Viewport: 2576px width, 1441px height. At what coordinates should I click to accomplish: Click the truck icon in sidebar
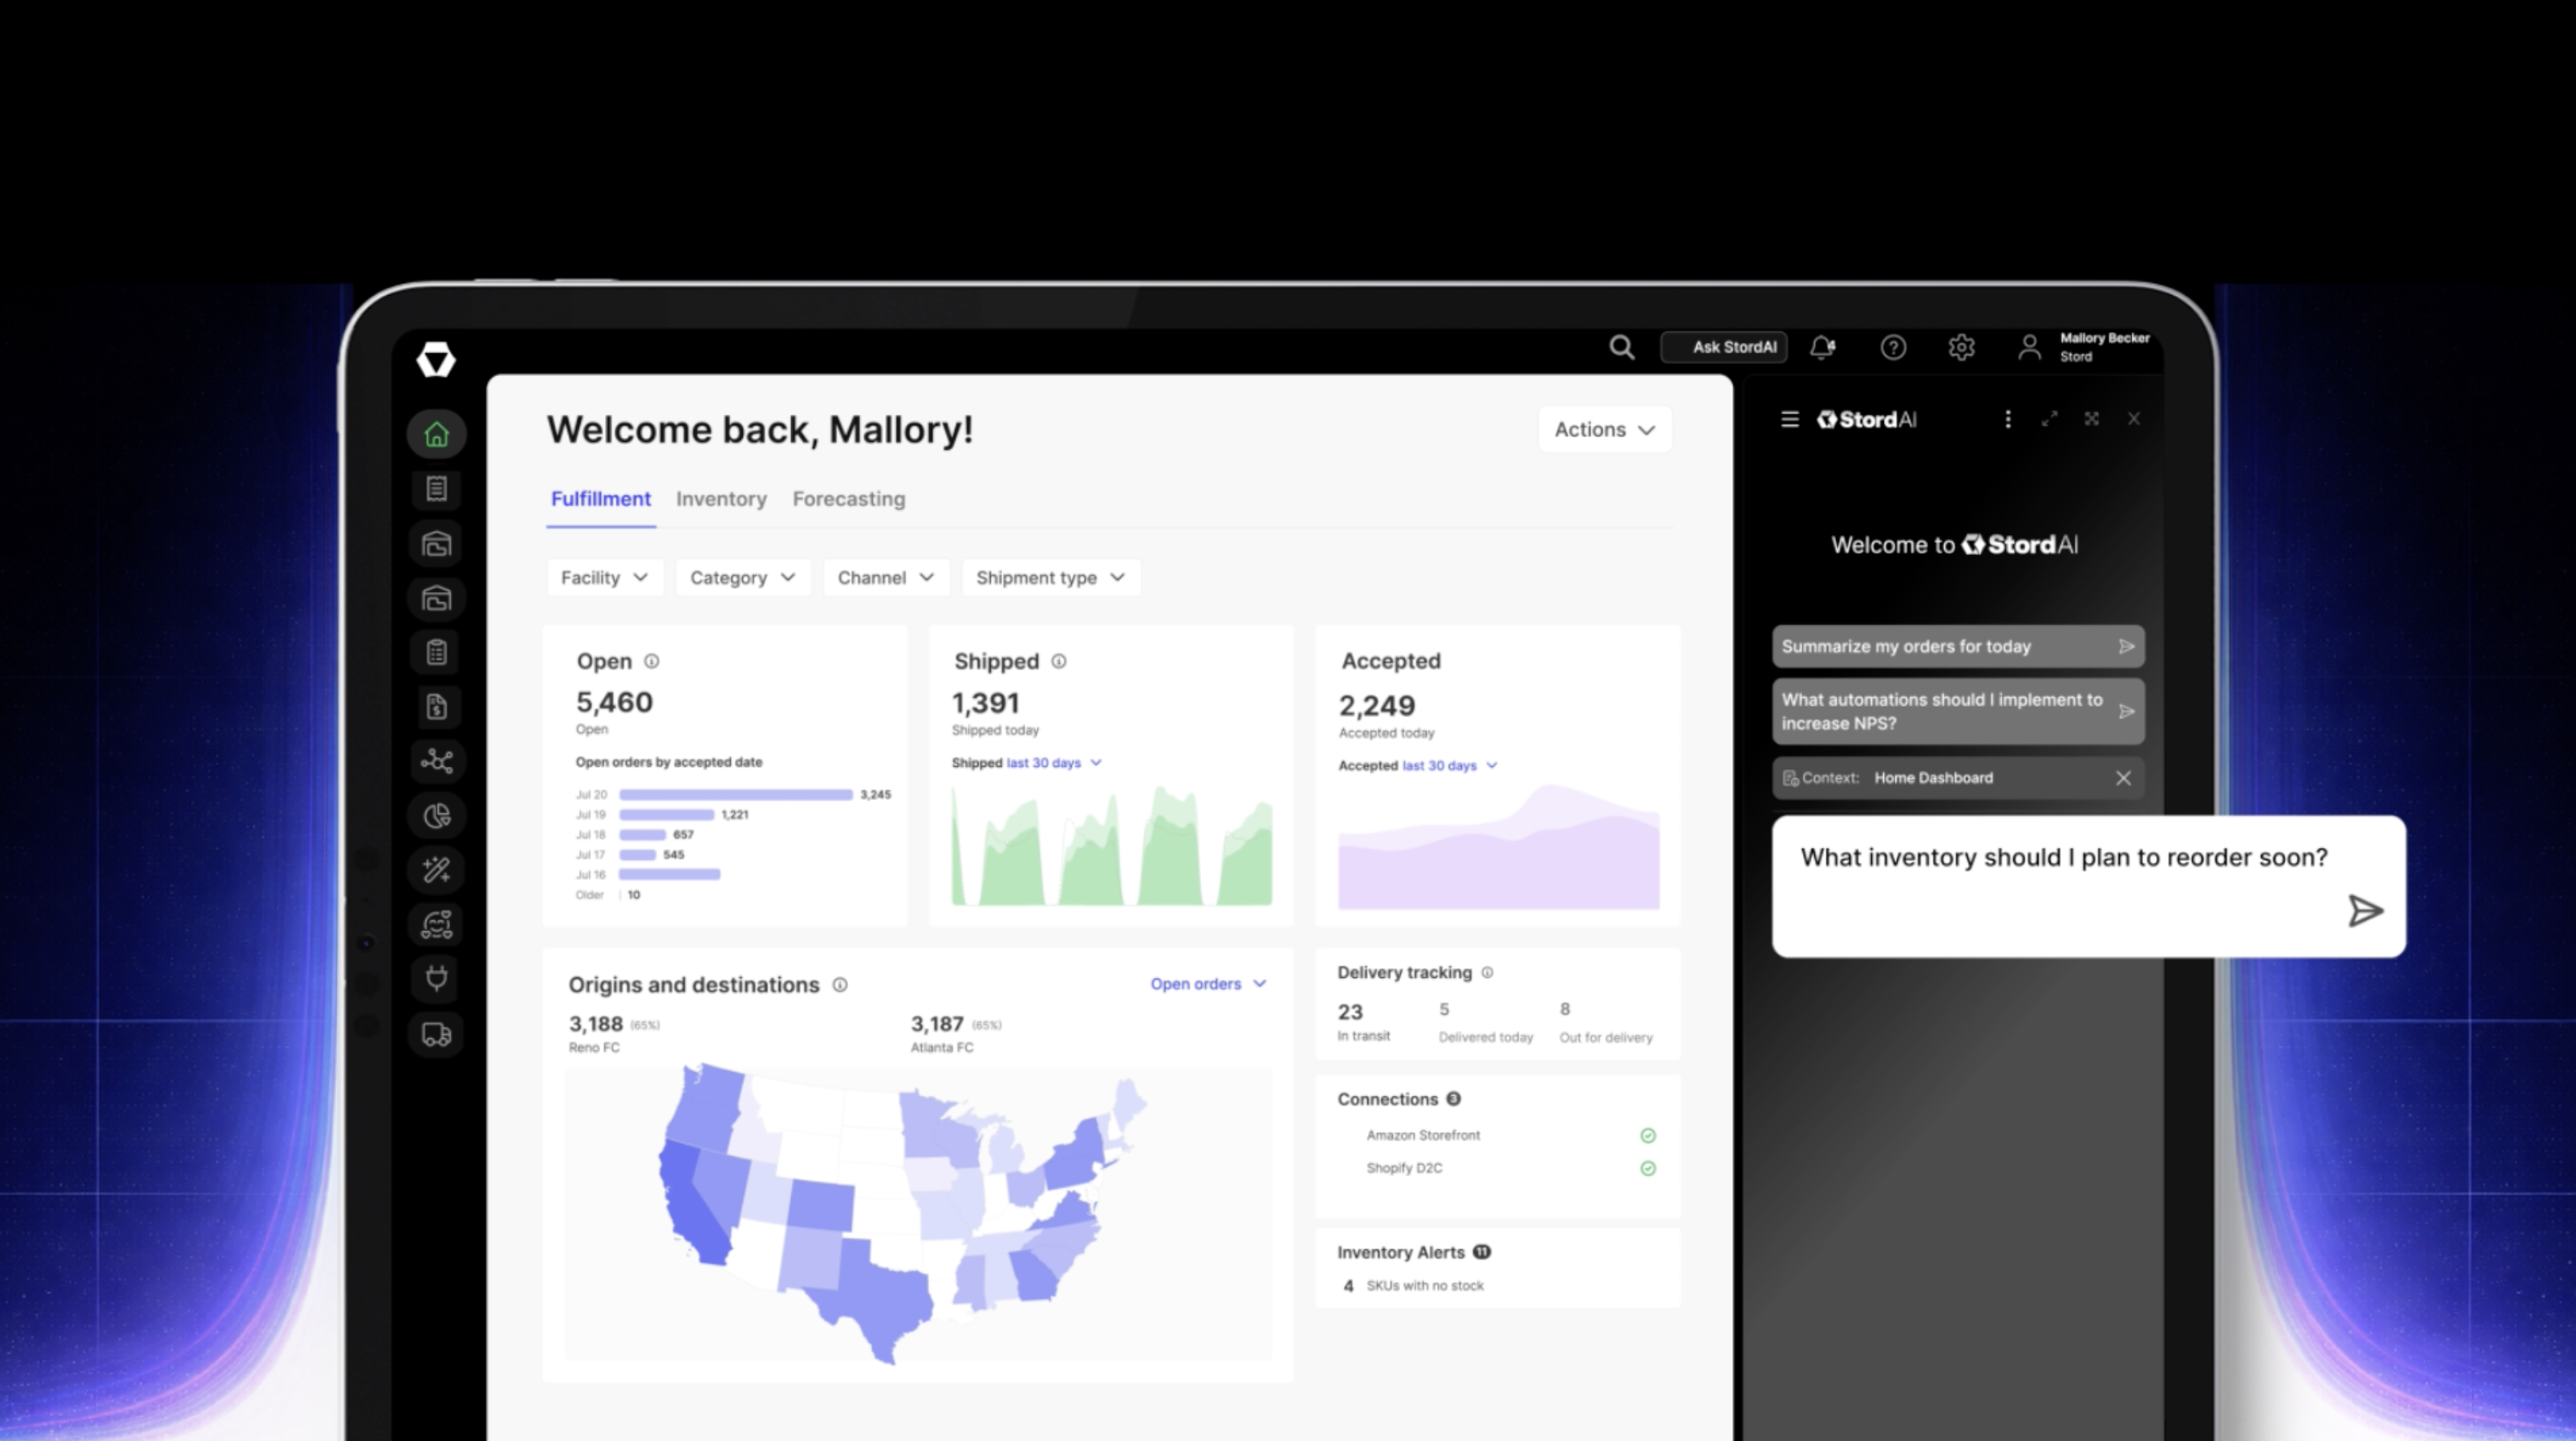click(x=436, y=1034)
